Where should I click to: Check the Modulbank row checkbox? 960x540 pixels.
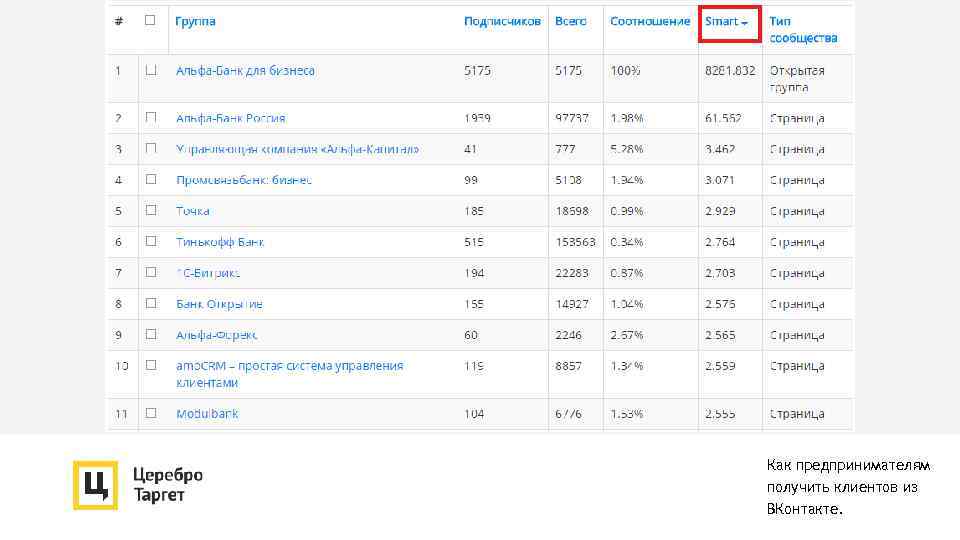151,413
